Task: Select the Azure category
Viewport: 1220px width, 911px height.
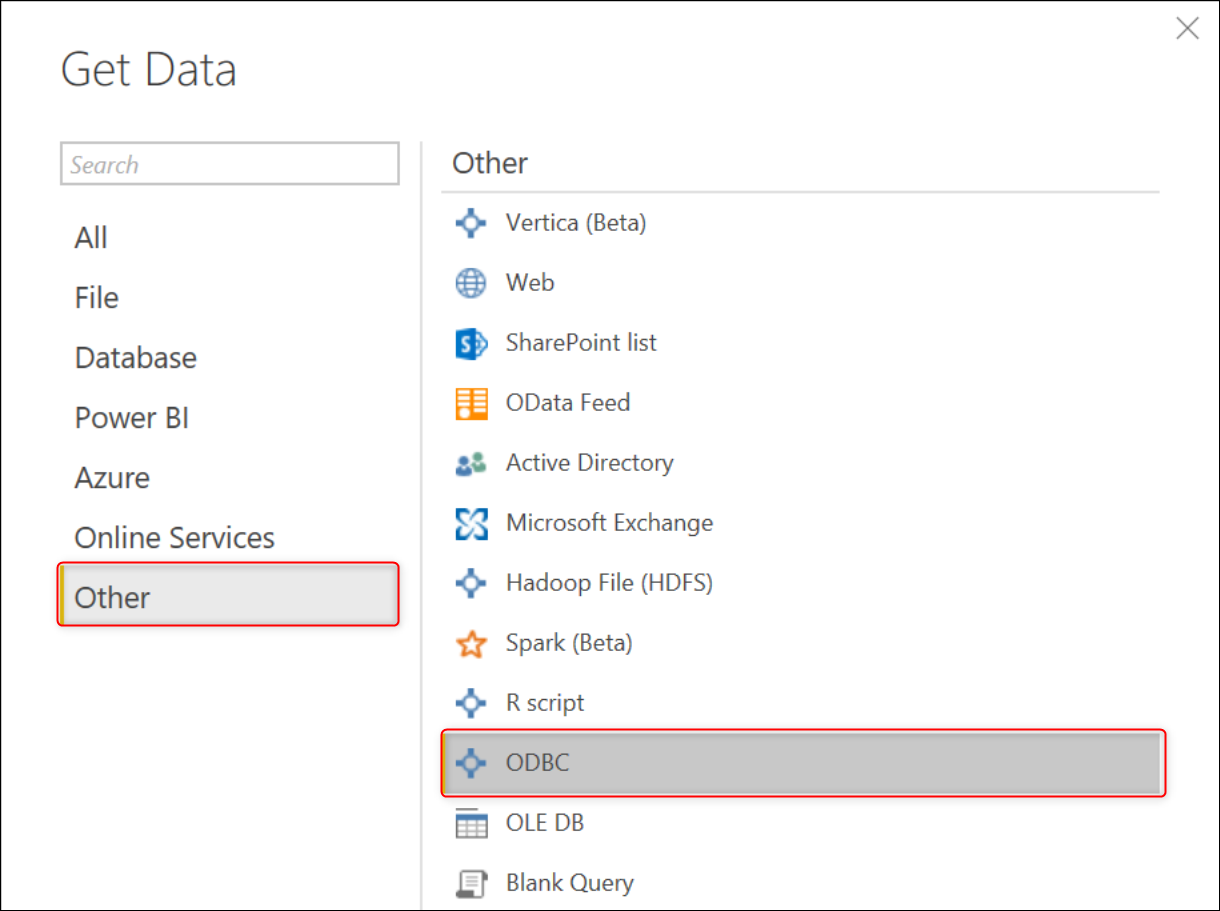Action: 111,477
